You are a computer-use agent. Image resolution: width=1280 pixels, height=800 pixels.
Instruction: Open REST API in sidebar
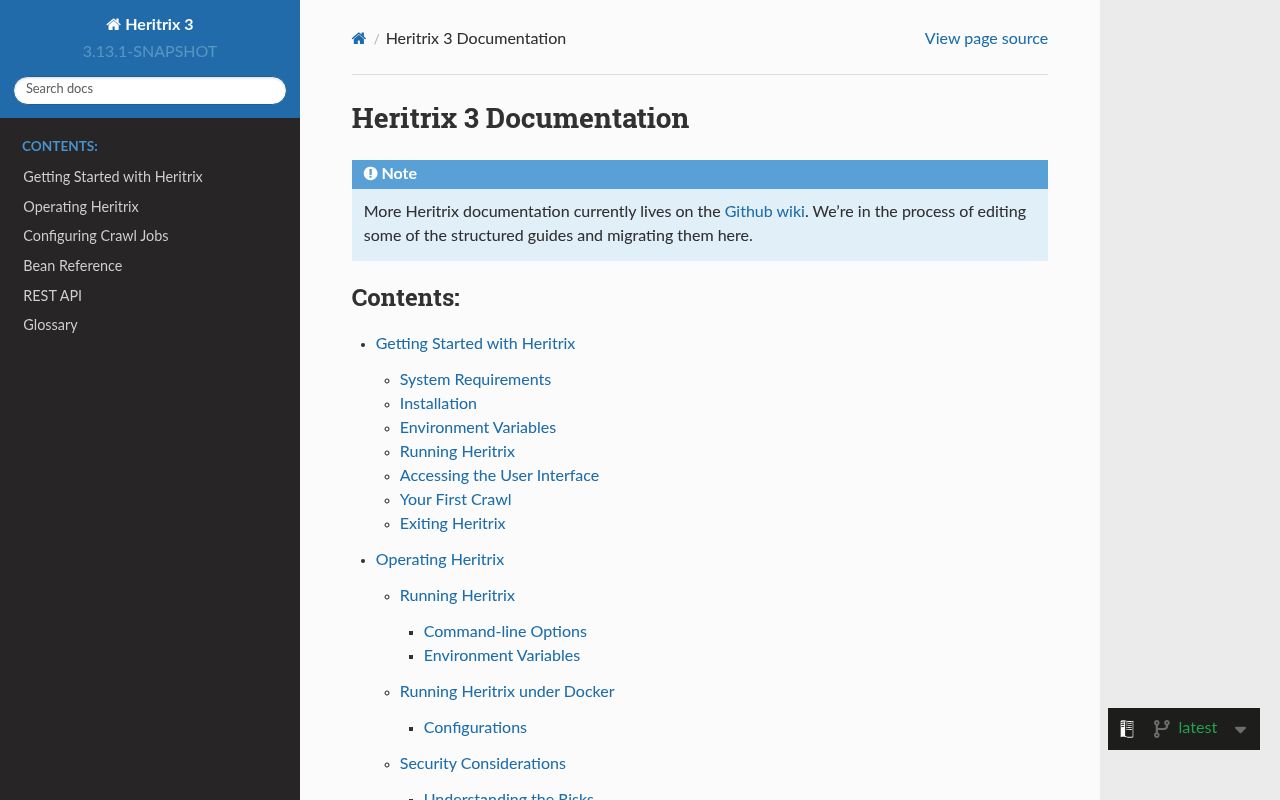tap(53, 296)
